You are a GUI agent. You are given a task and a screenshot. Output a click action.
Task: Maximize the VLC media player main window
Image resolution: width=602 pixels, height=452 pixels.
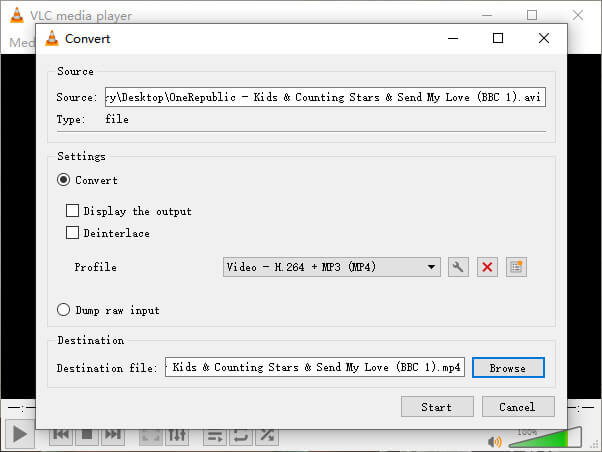click(x=532, y=15)
